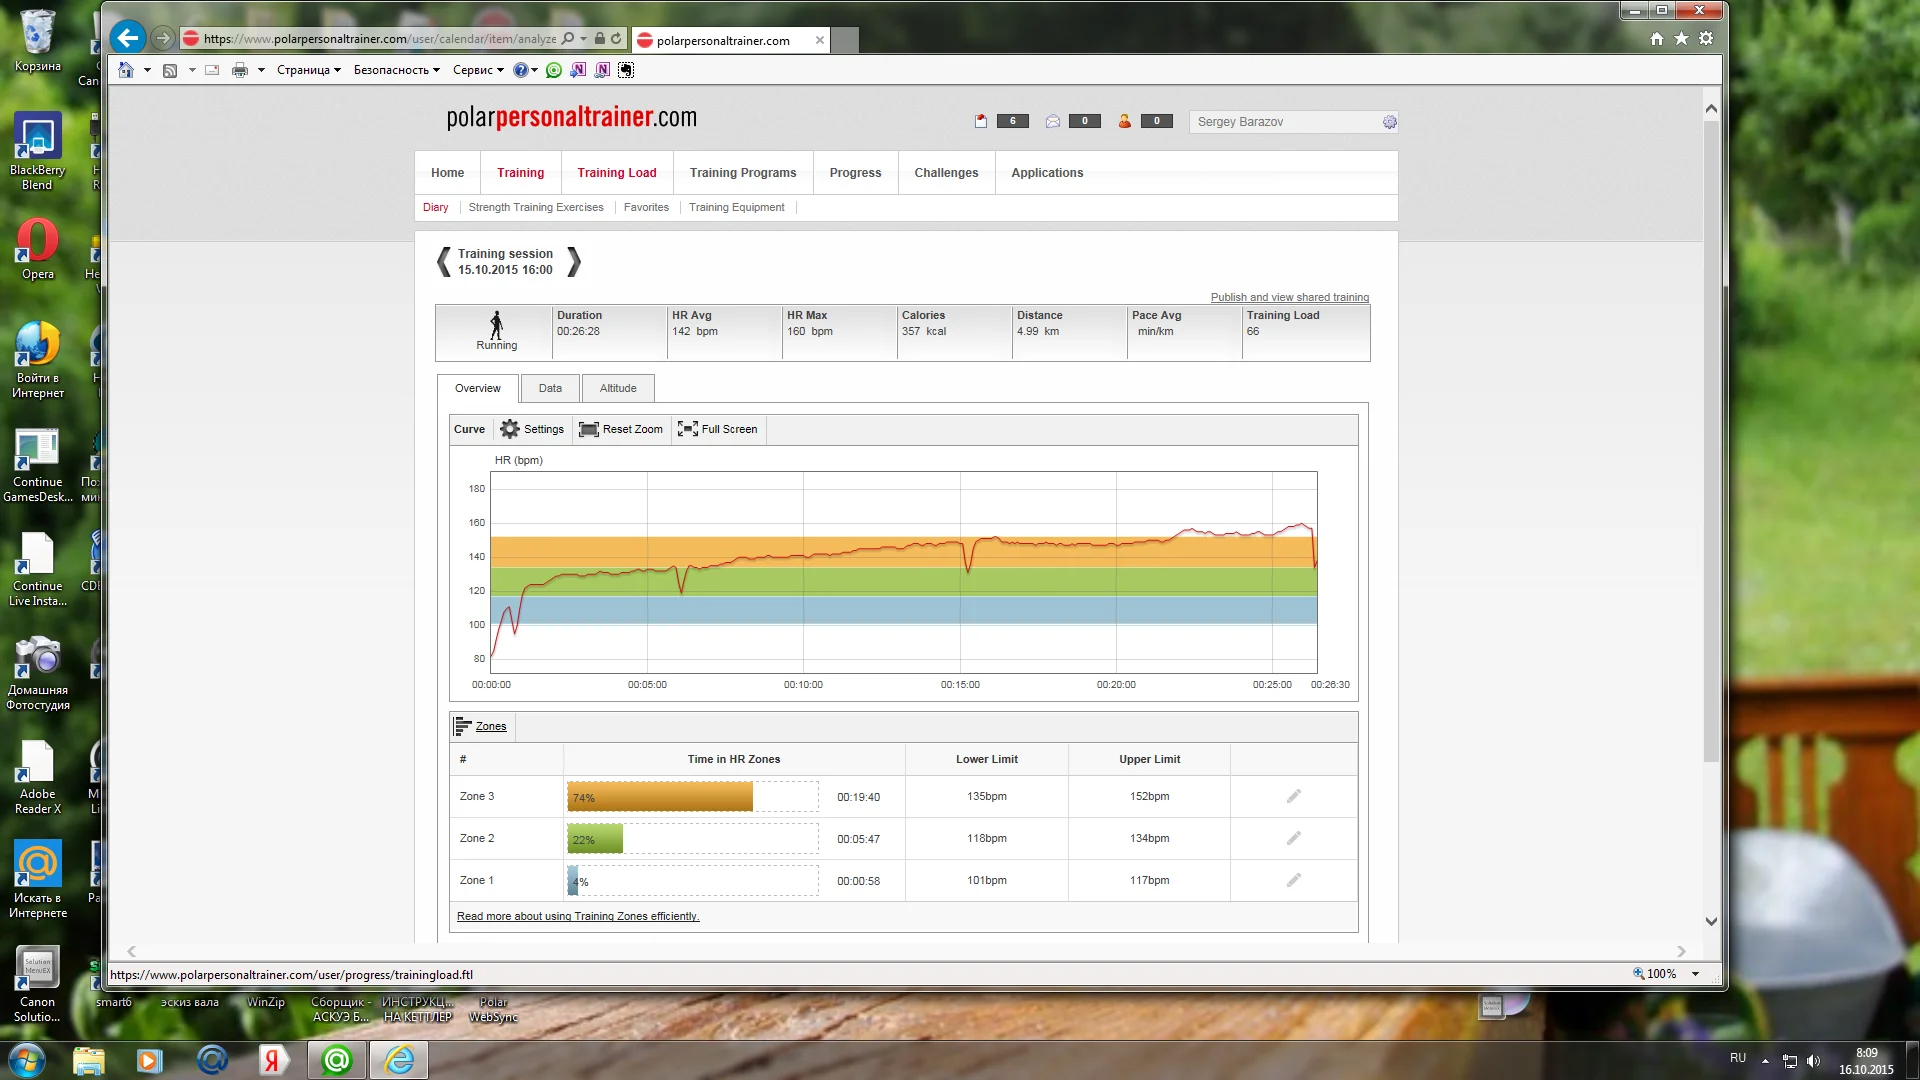The image size is (1920, 1080).
Task: Open the Altitude tab
Action: tap(617, 388)
